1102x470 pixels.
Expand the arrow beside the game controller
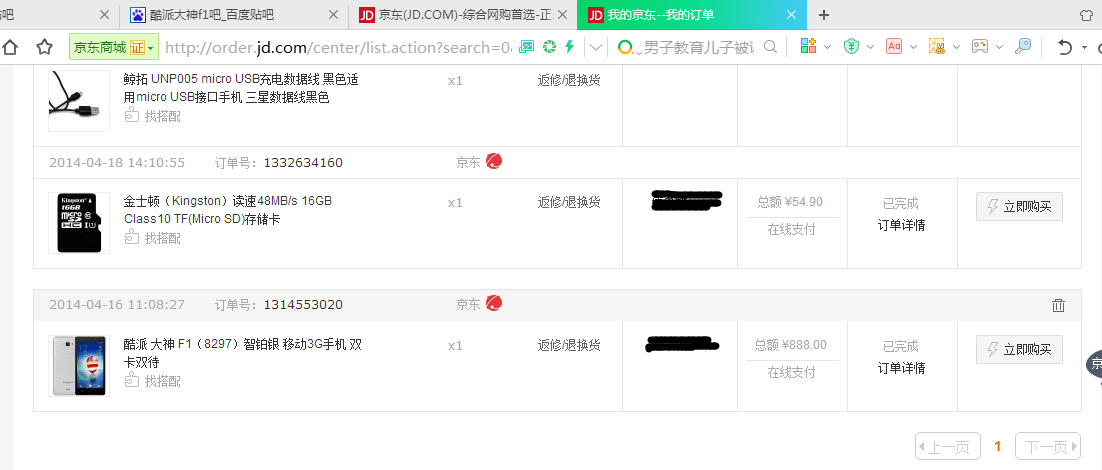point(999,47)
